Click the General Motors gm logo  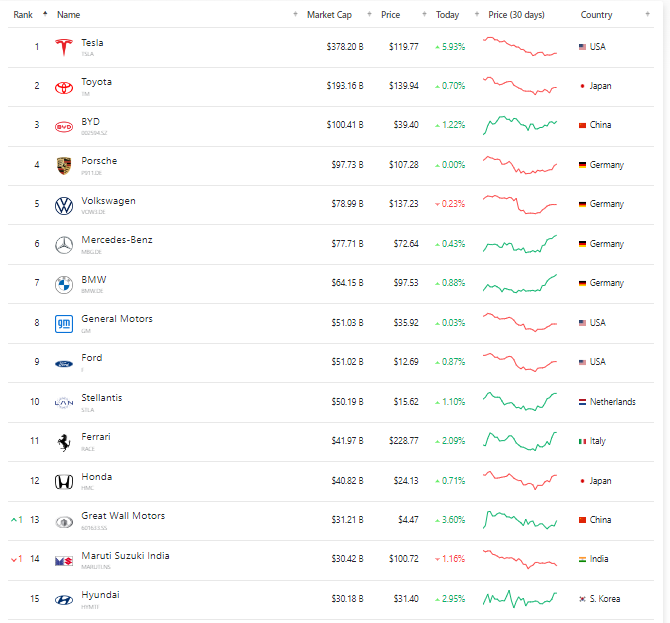tap(64, 324)
